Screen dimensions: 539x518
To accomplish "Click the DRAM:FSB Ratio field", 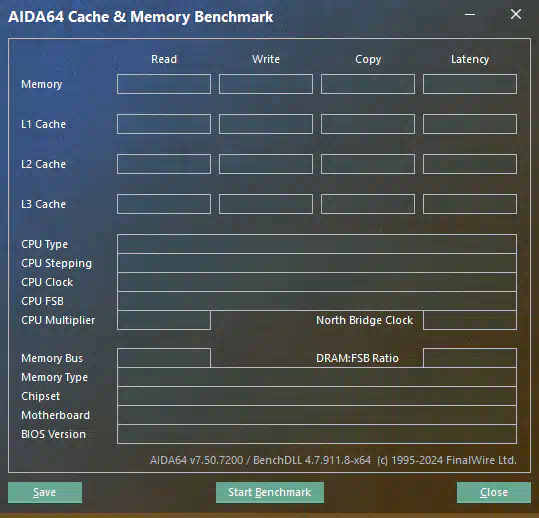I will pos(470,358).
